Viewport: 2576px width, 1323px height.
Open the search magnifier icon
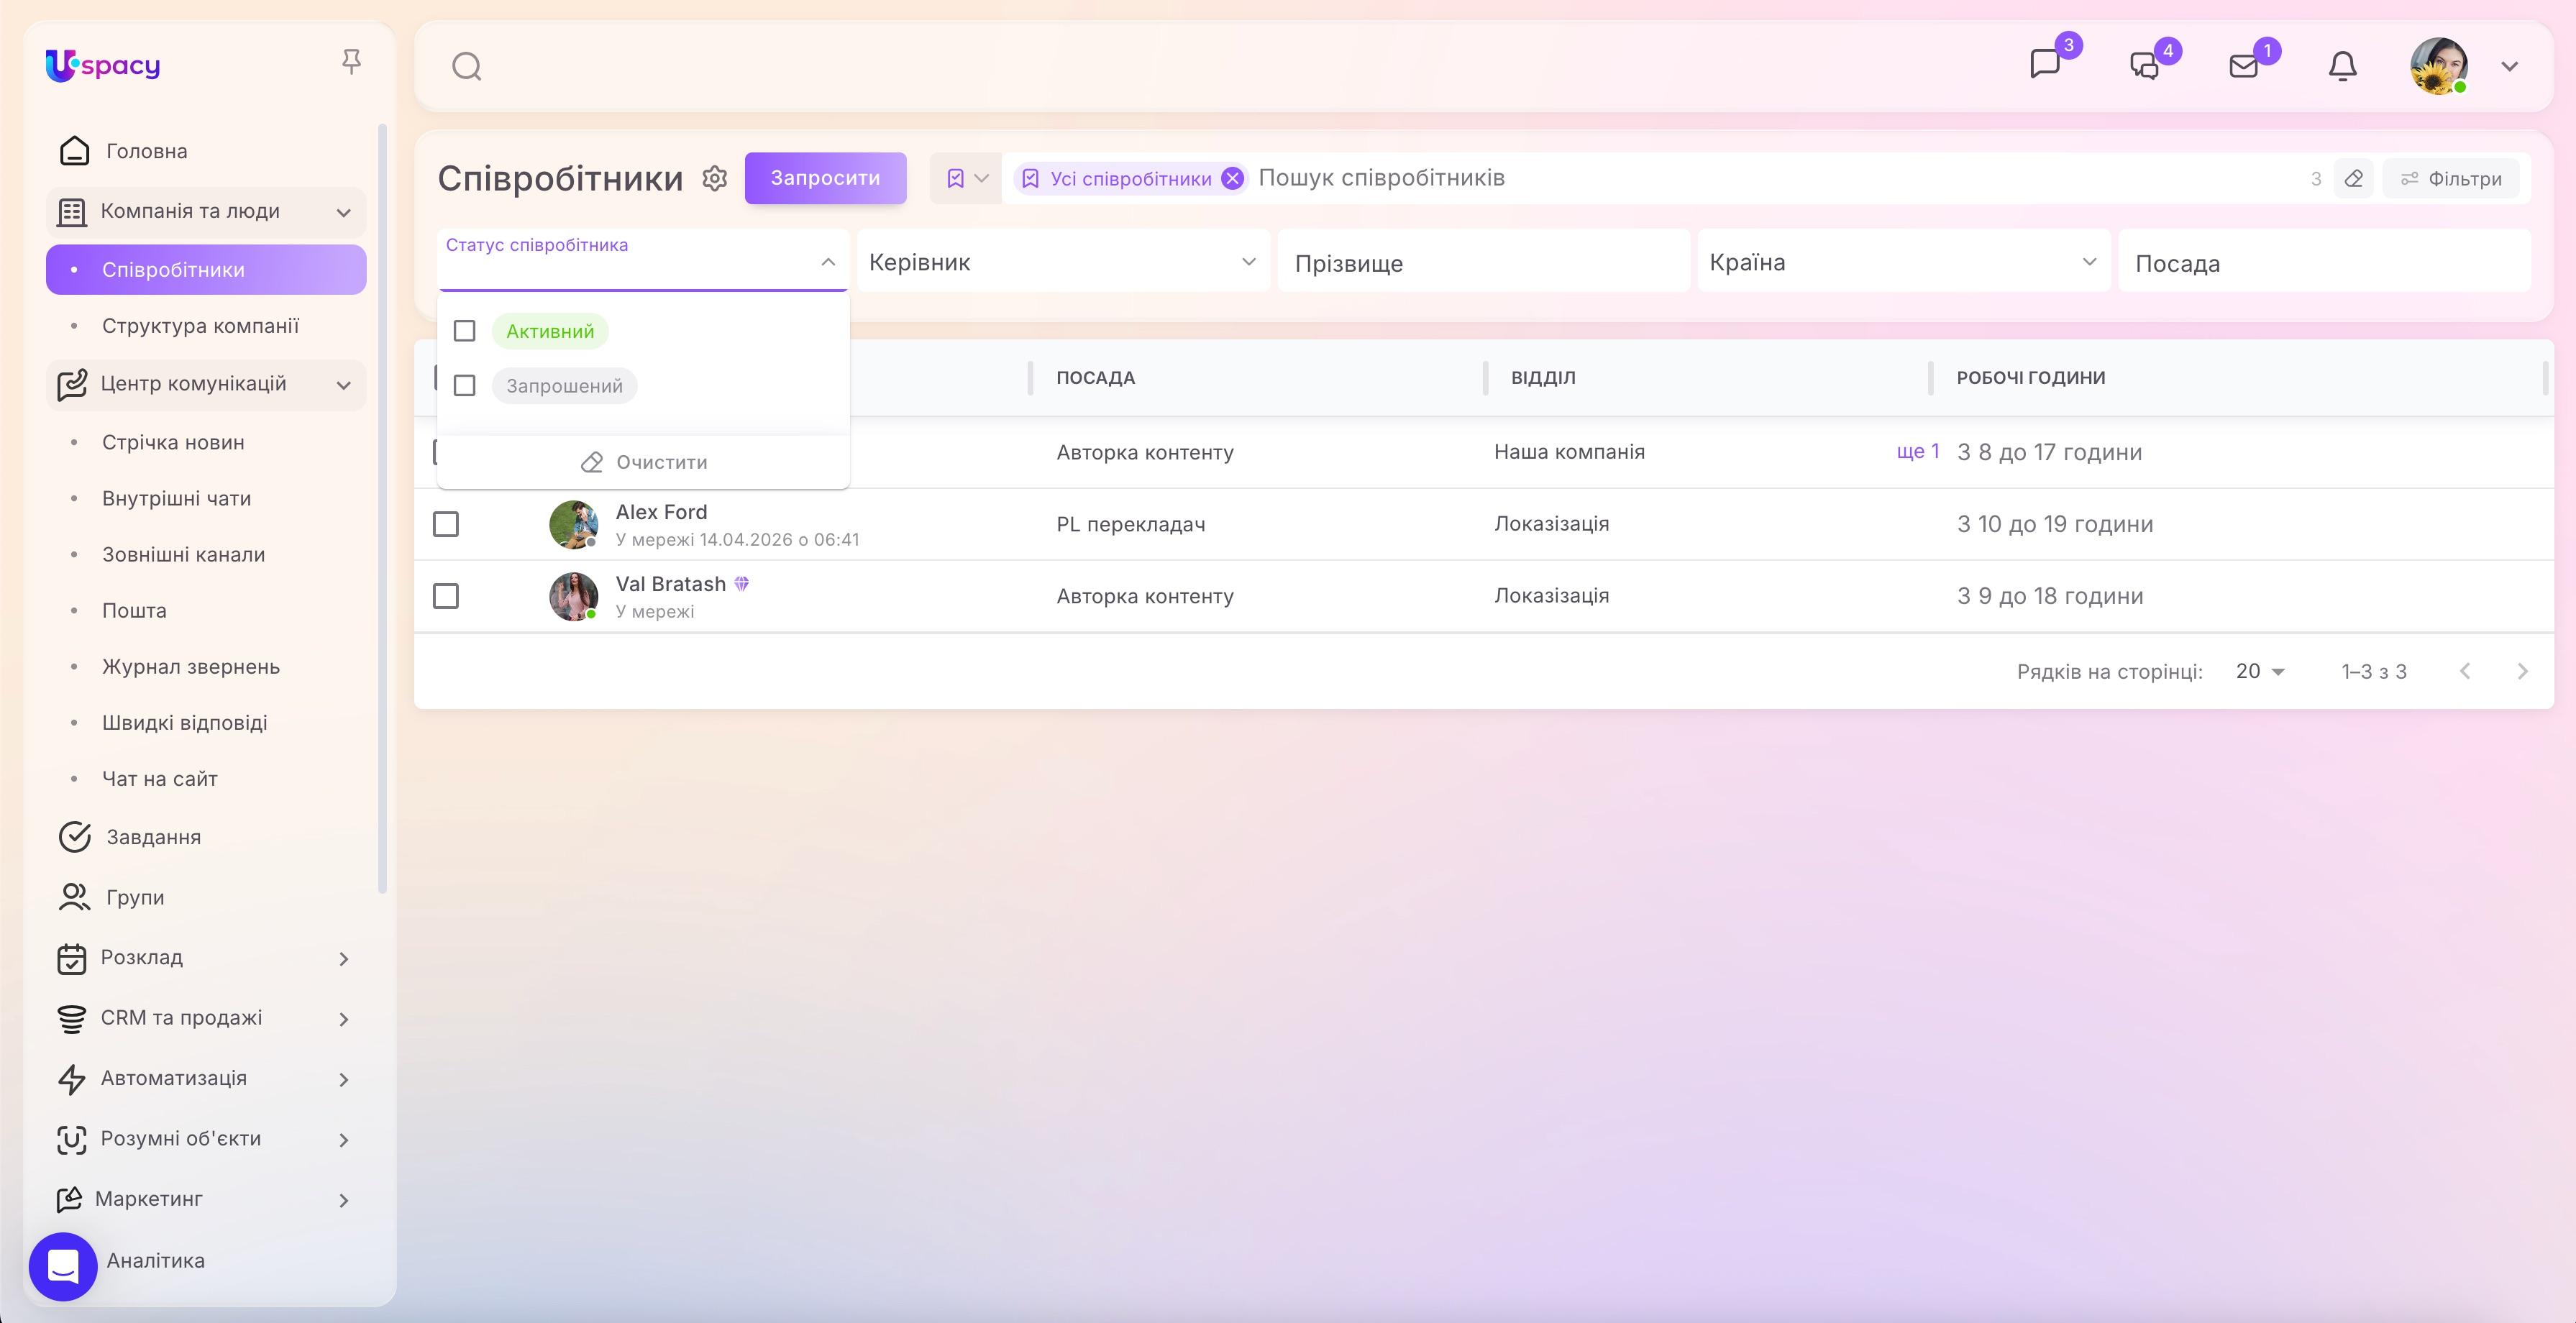pyautogui.click(x=467, y=67)
